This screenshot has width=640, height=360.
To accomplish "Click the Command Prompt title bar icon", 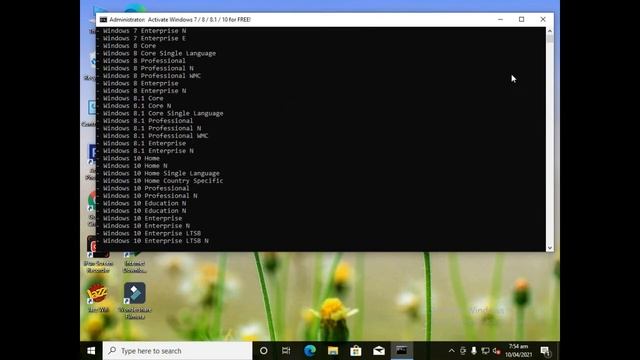I will coord(103,20).
